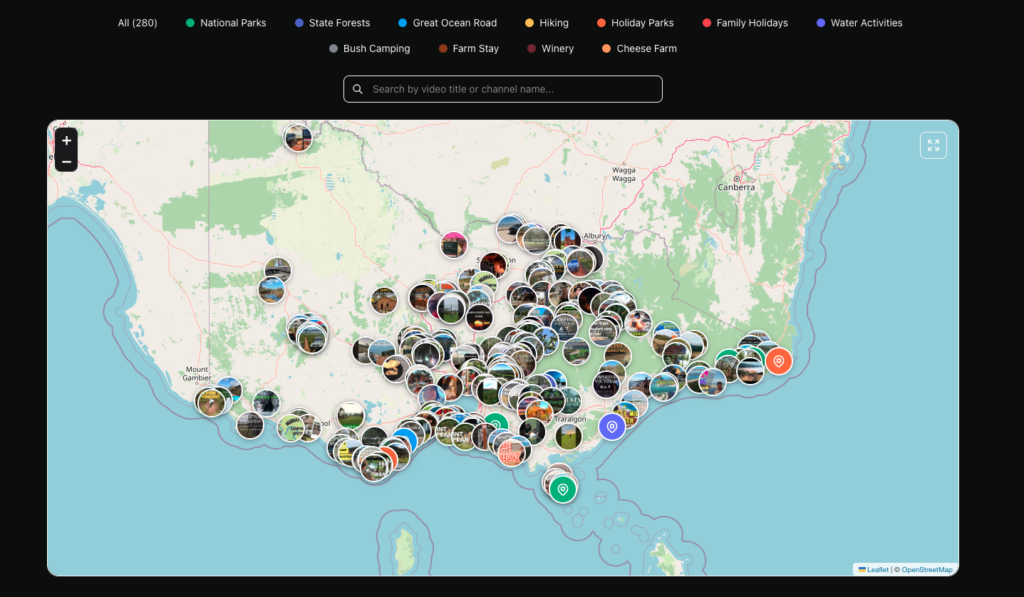Filter by Great Ocean Road
1024x597 pixels.
coord(447,23)
